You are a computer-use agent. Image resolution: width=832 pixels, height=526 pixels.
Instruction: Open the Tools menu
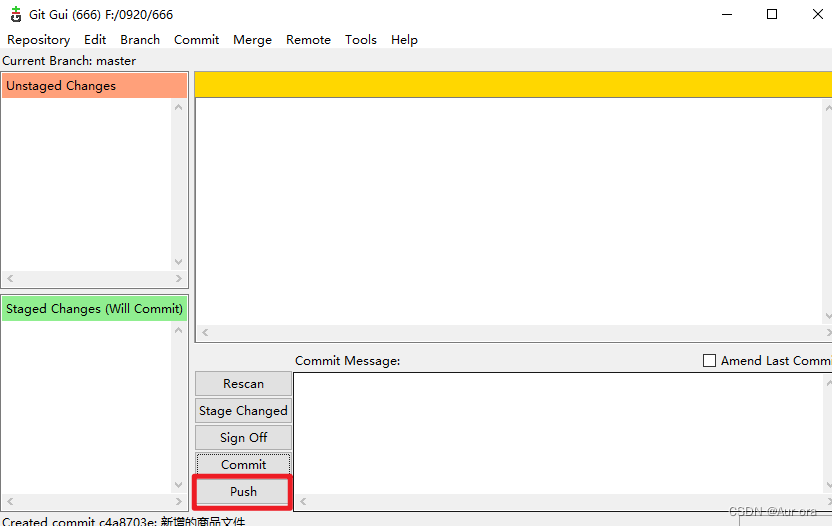[361, 40]
